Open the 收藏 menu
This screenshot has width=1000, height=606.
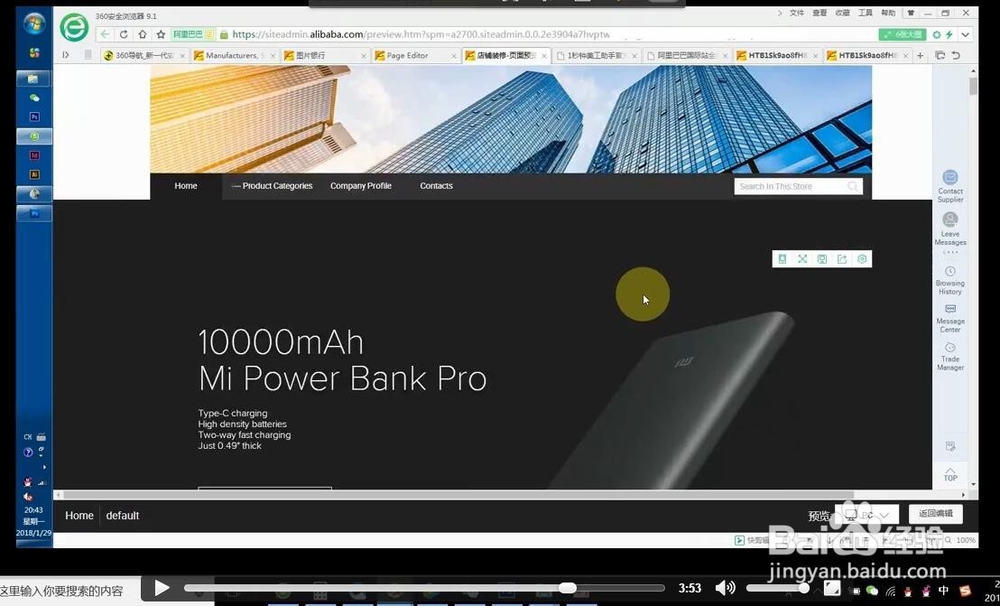(842, 13)
